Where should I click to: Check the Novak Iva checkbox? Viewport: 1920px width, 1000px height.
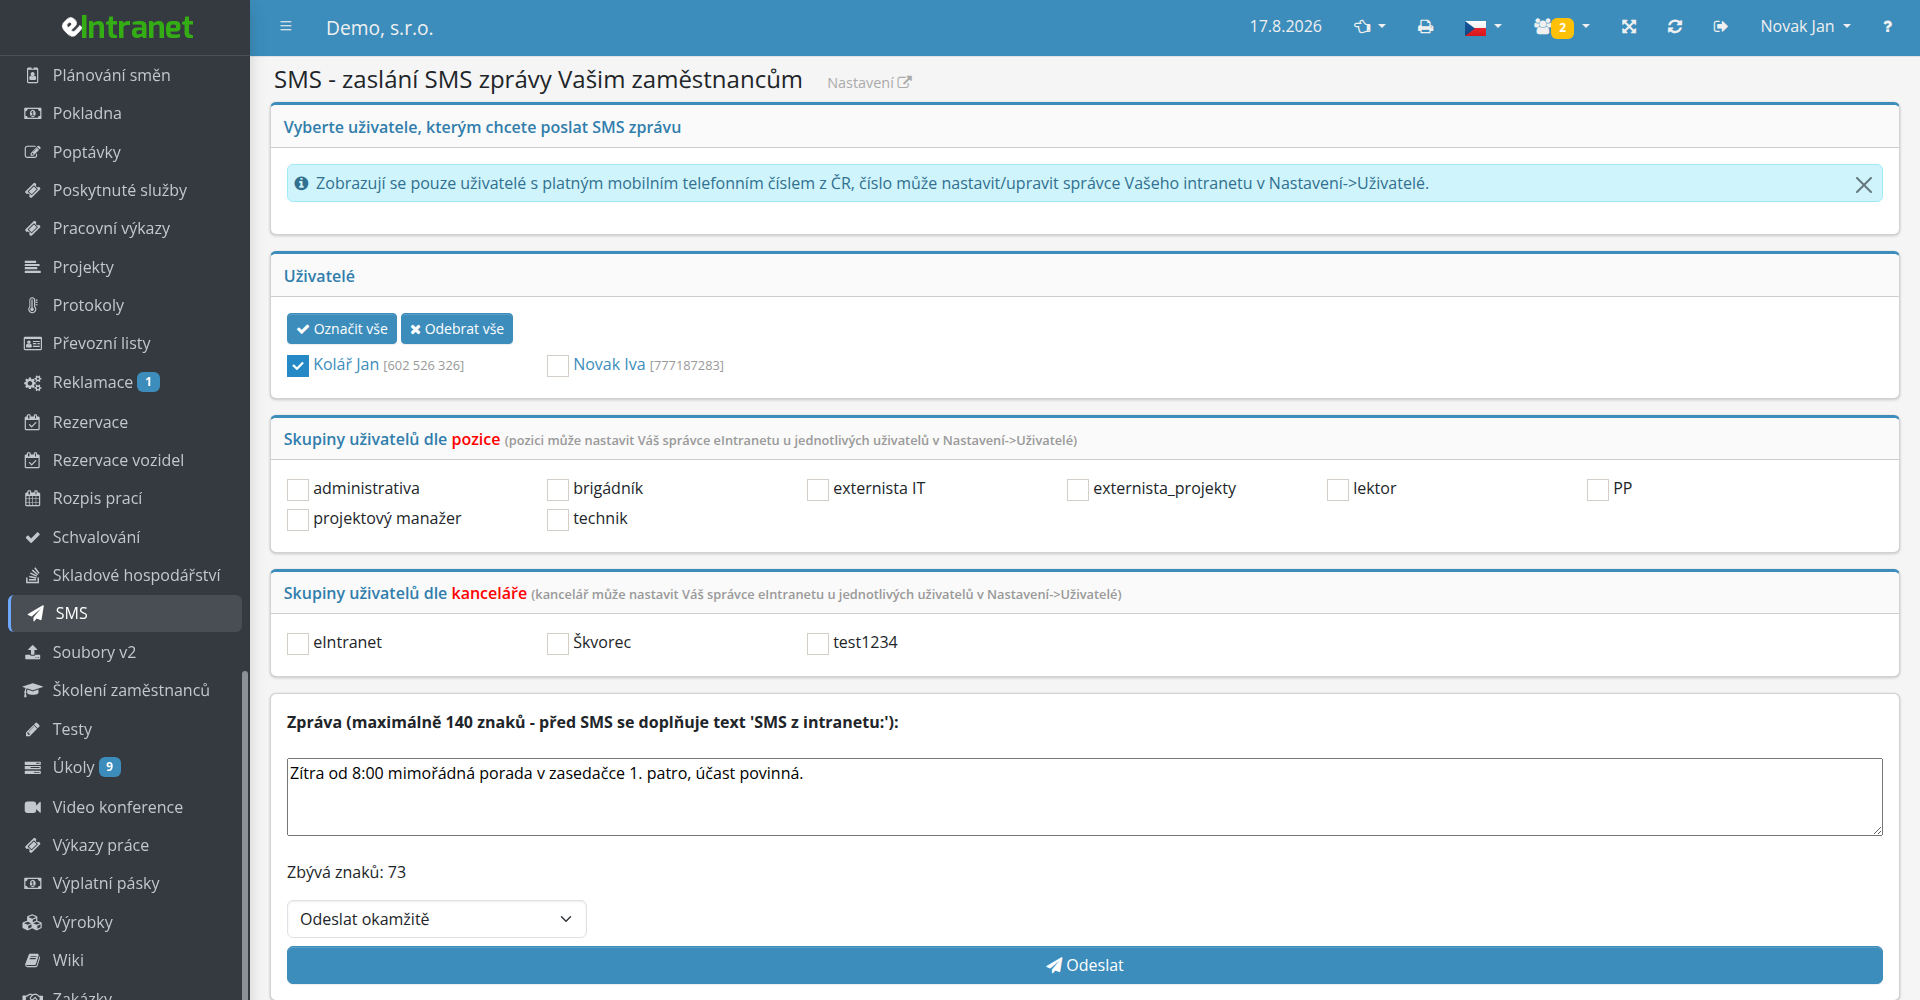(x=558, y=366)
